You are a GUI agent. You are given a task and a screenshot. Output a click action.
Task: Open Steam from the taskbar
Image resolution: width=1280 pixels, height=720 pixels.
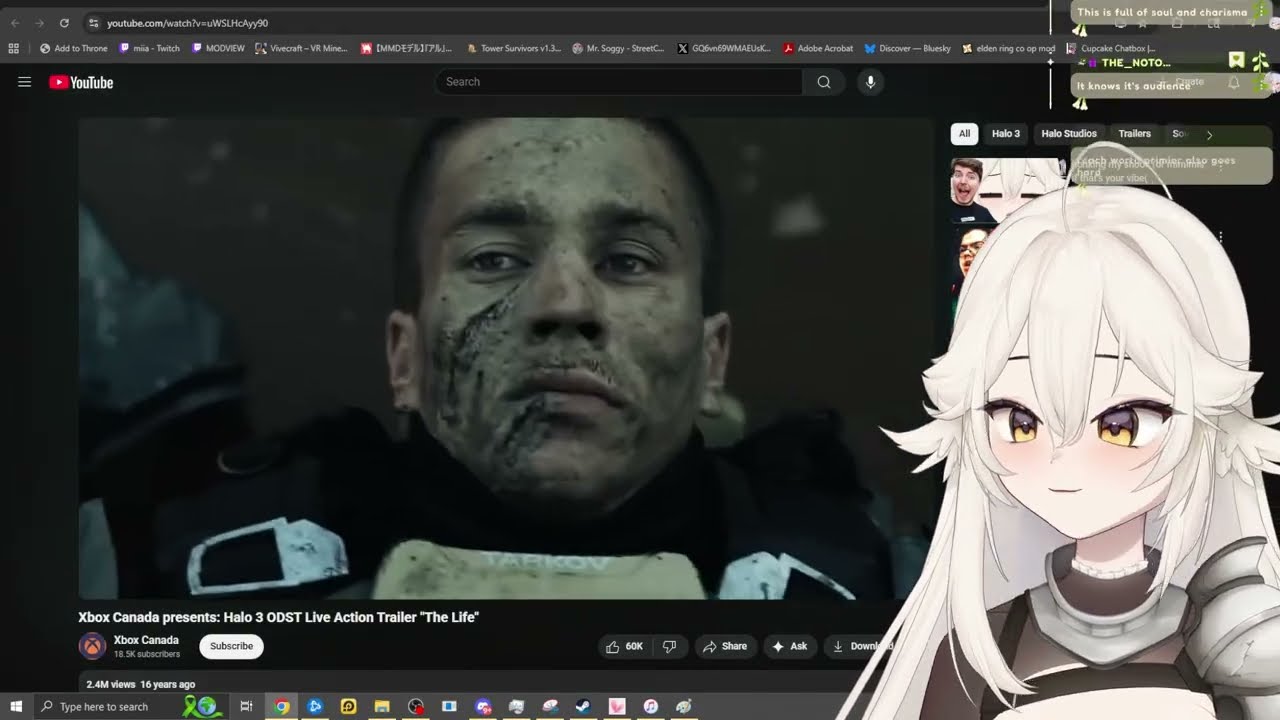582,706
